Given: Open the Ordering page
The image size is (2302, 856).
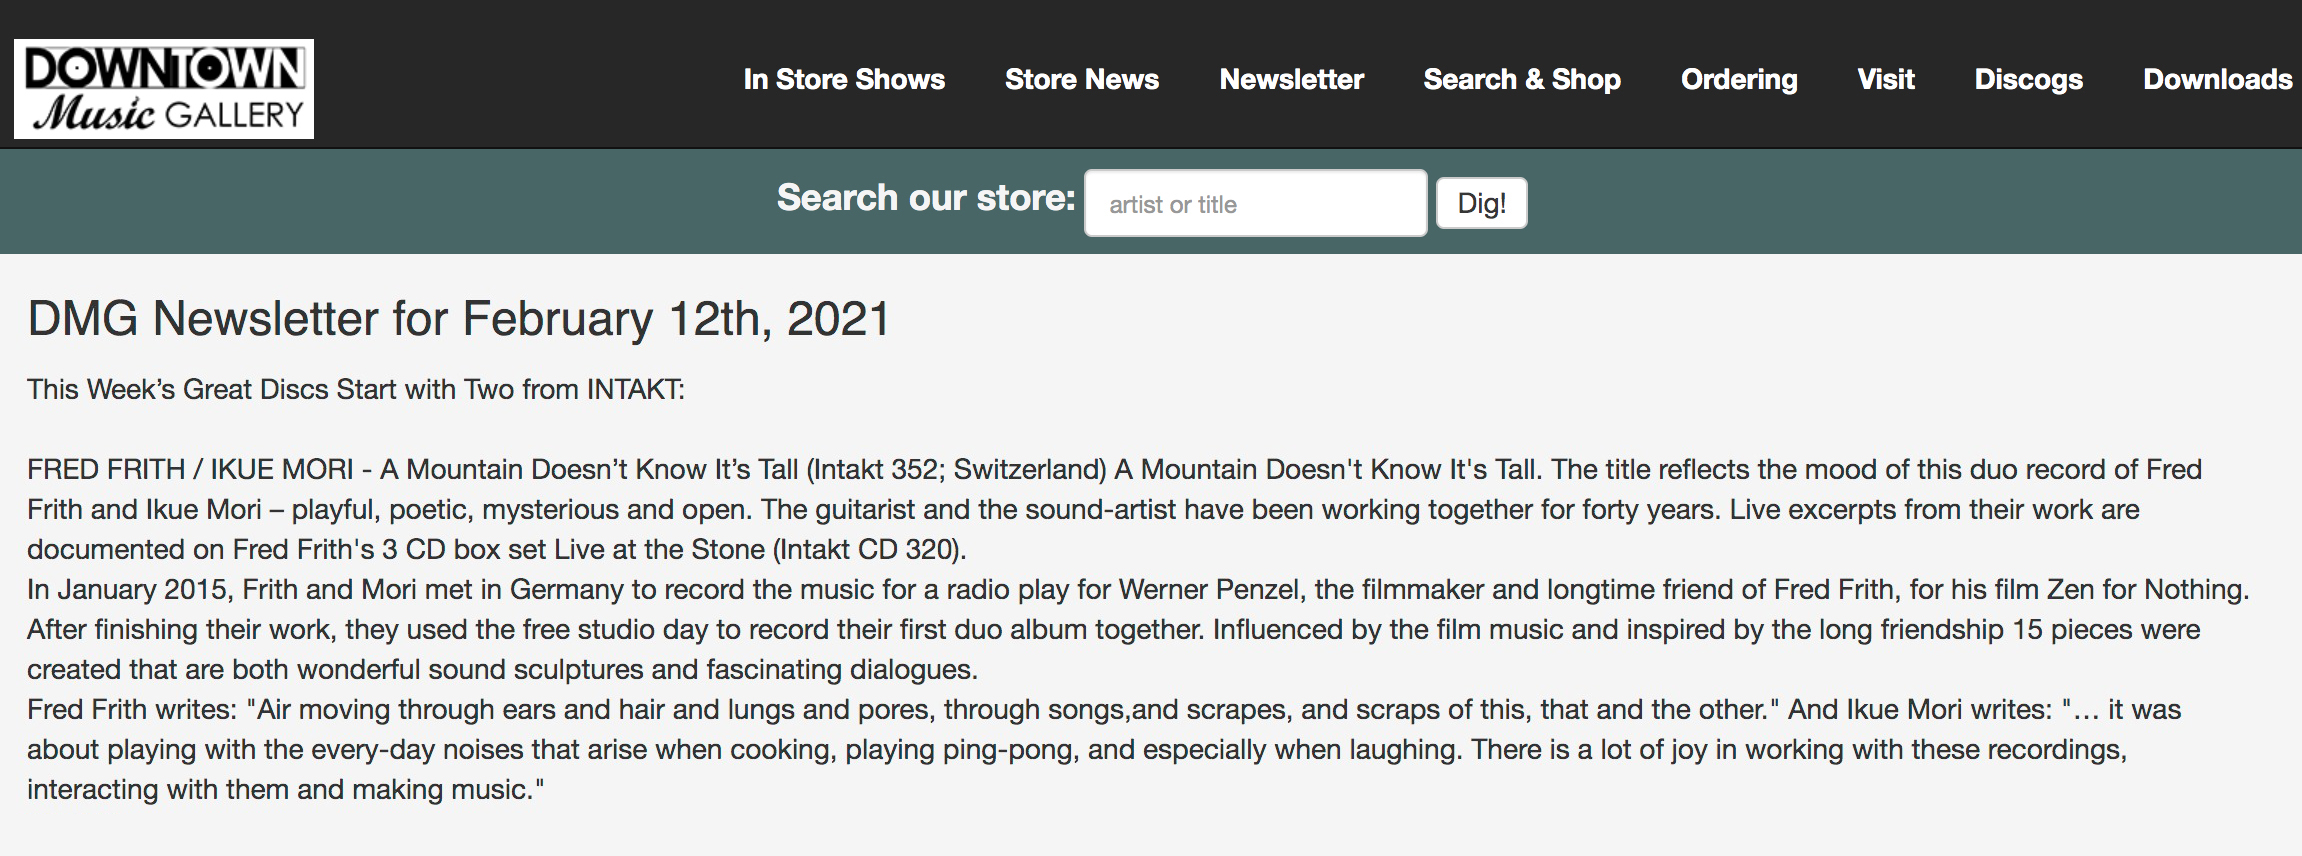Looking at the screenshot, I should pyautogui.click(x=1739, y=79).
